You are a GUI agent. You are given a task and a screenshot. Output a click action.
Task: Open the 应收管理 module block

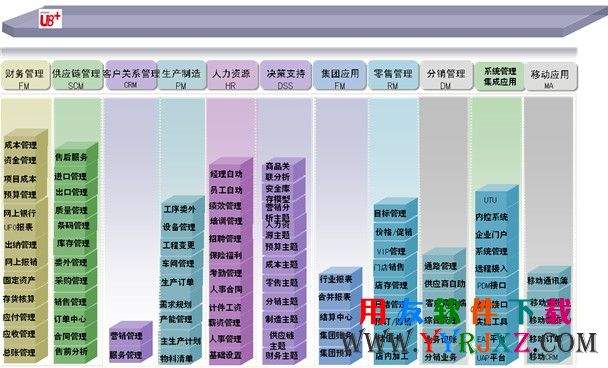click(x=19, y=334)
